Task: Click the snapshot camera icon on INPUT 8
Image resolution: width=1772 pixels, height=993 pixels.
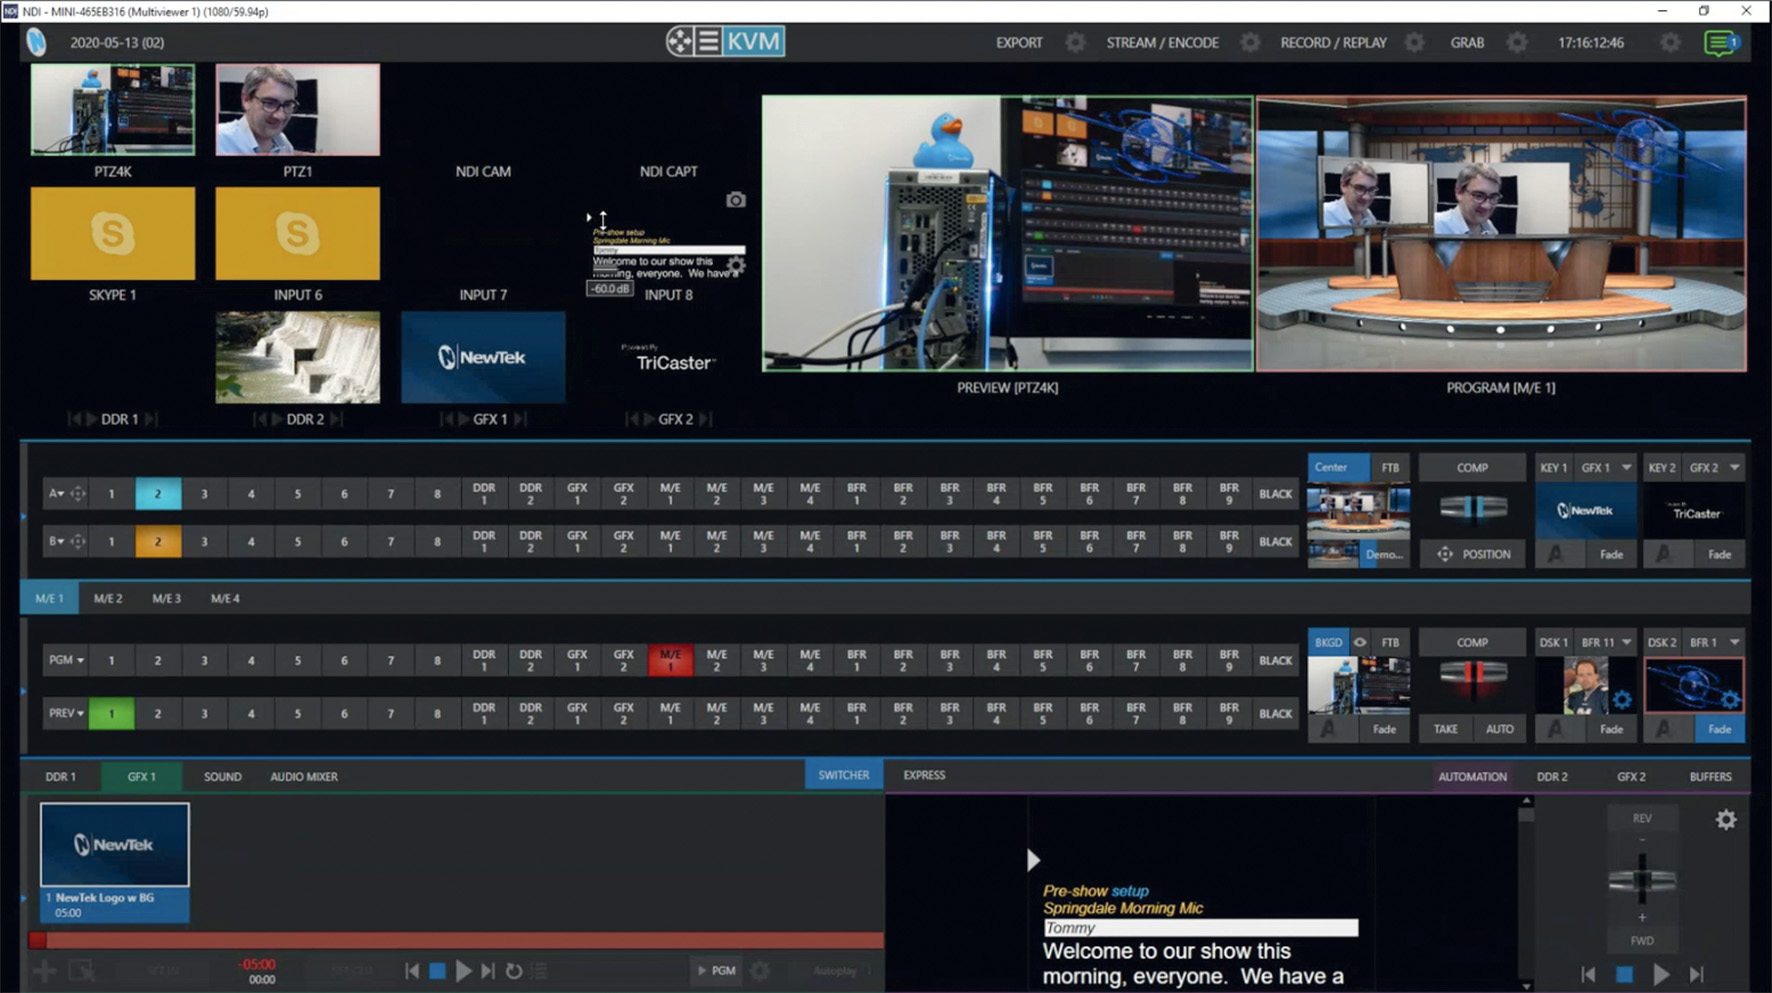Action: pos(736,200)
